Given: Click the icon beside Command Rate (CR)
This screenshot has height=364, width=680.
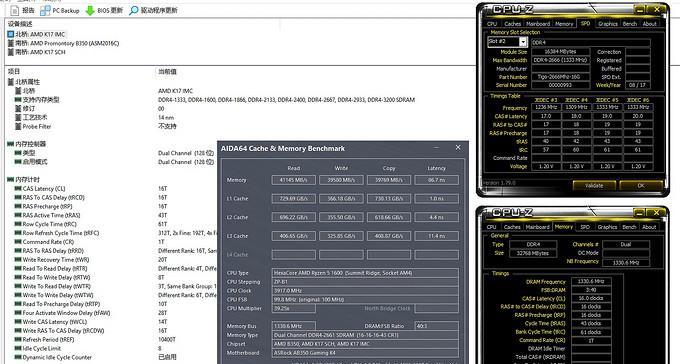Looking at the screenshot, I should click(x=18, y=242).
